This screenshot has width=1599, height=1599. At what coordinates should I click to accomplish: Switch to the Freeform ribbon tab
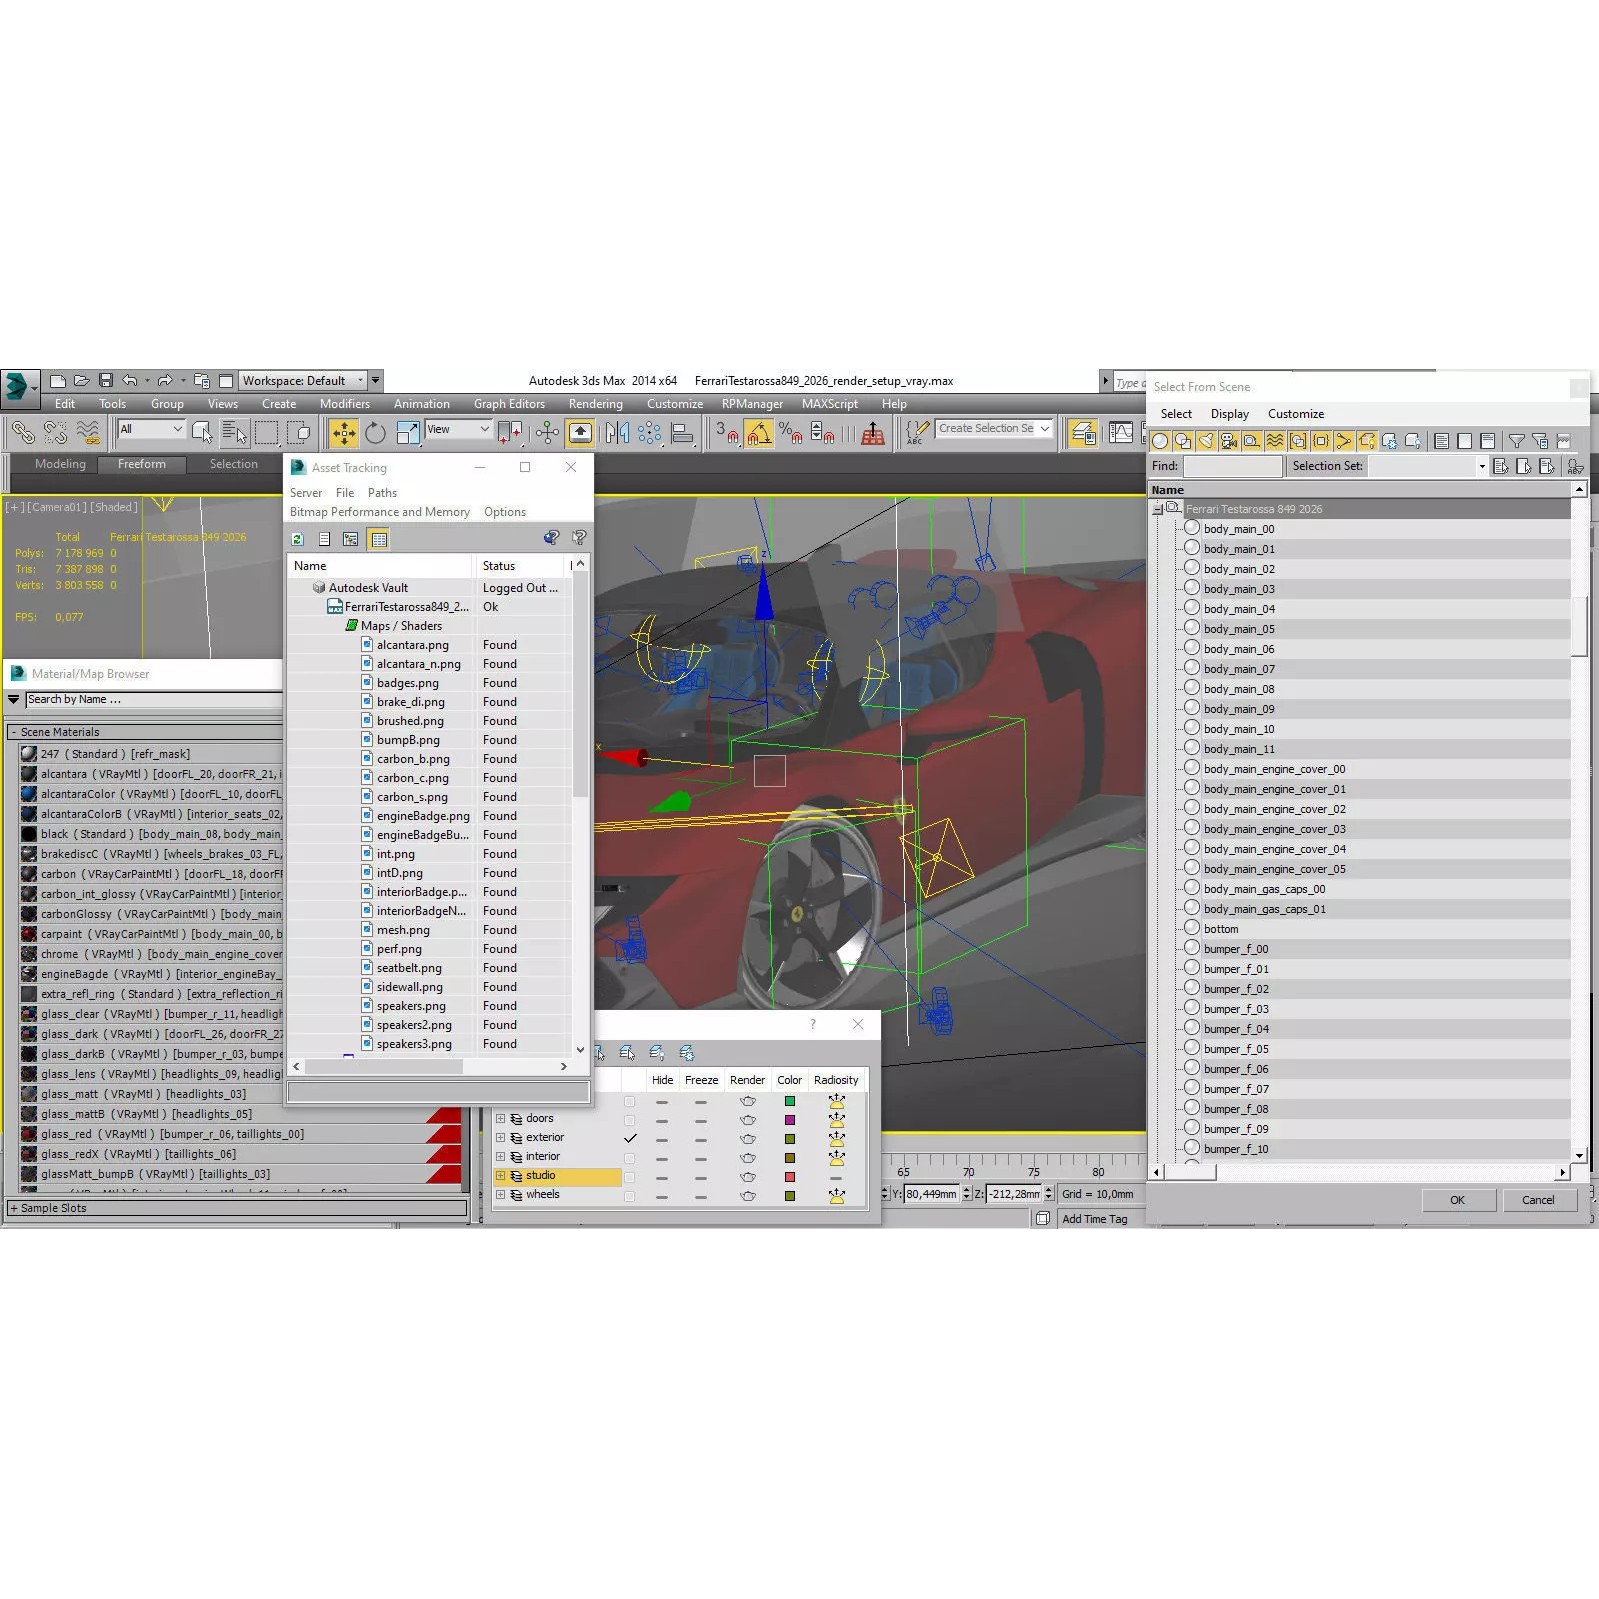[142, 464]
